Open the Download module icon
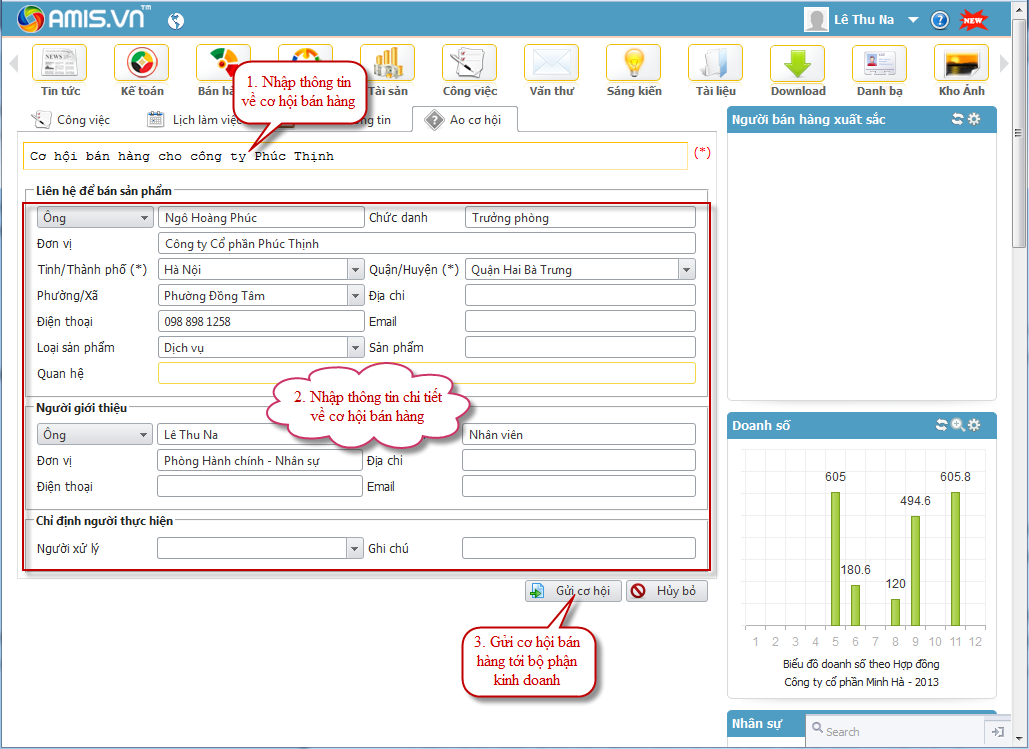The height and width of the screenshot is (749, 1029). (x=797, y=64)
